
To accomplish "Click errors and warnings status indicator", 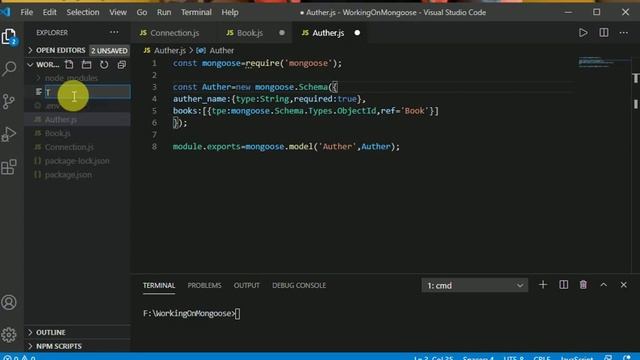I will coord(19,358).
